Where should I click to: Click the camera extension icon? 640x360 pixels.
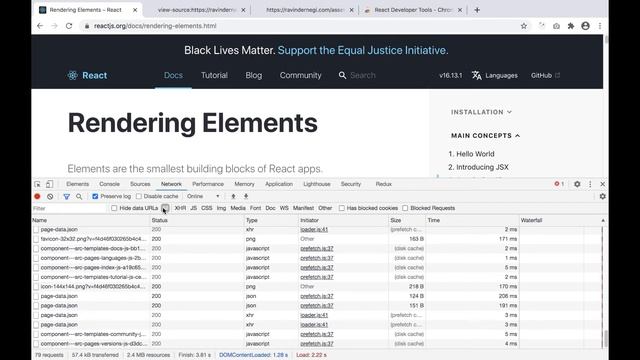coord(556,26)
